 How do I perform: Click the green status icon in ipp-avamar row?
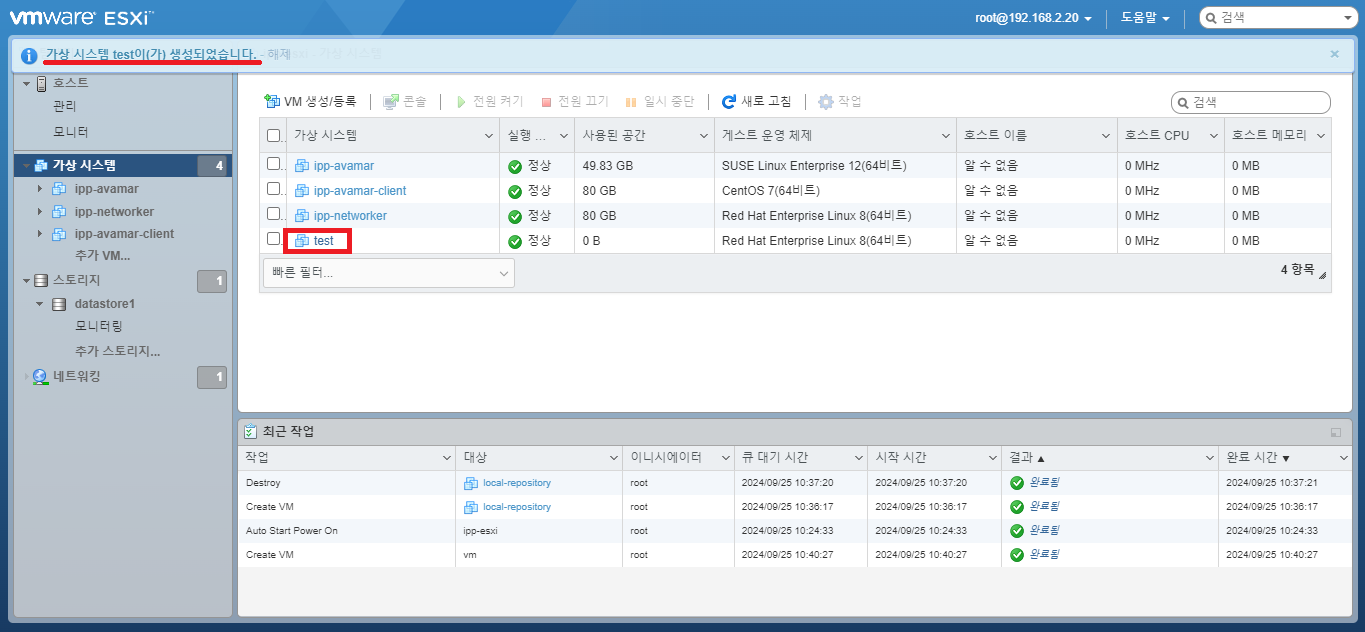(515, 166)
